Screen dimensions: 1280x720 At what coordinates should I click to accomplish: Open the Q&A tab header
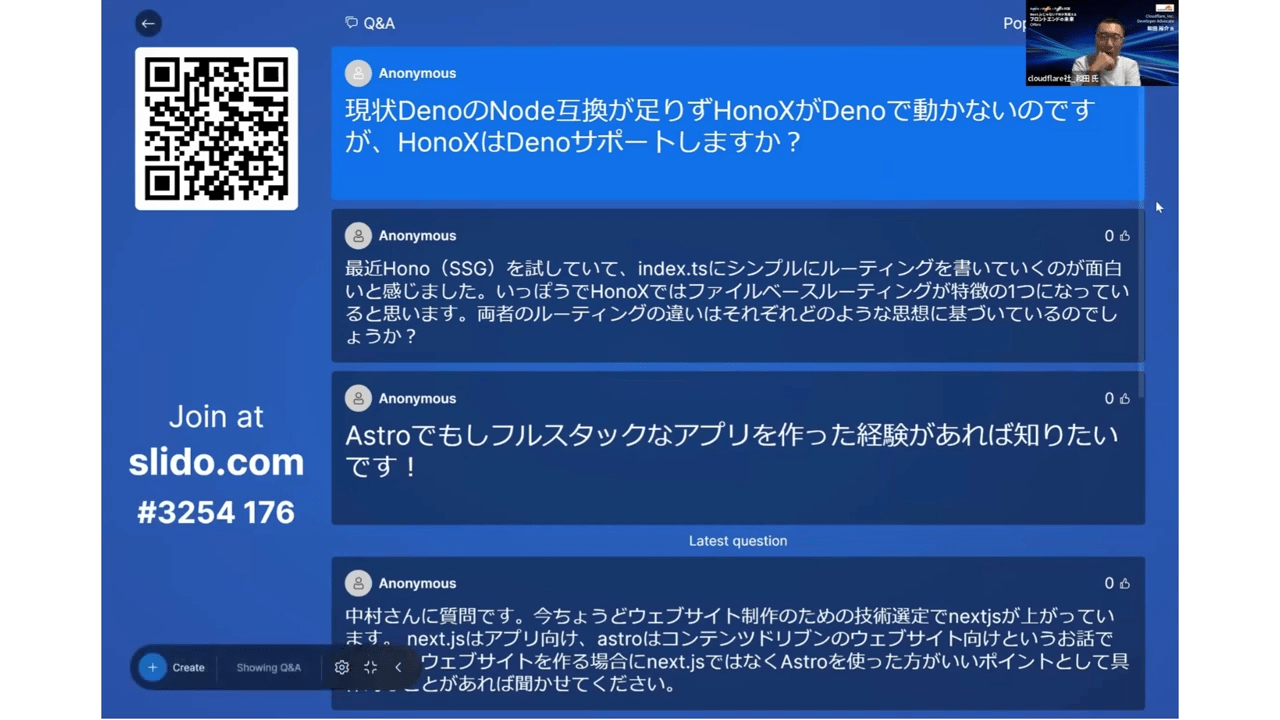370,23
